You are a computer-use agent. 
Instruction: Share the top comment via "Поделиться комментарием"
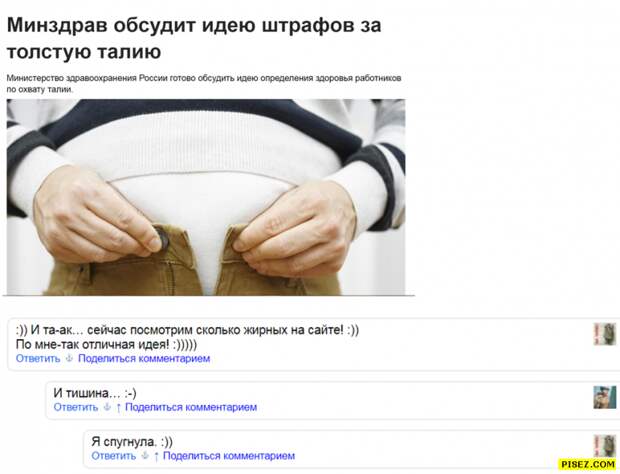[144, 359]
